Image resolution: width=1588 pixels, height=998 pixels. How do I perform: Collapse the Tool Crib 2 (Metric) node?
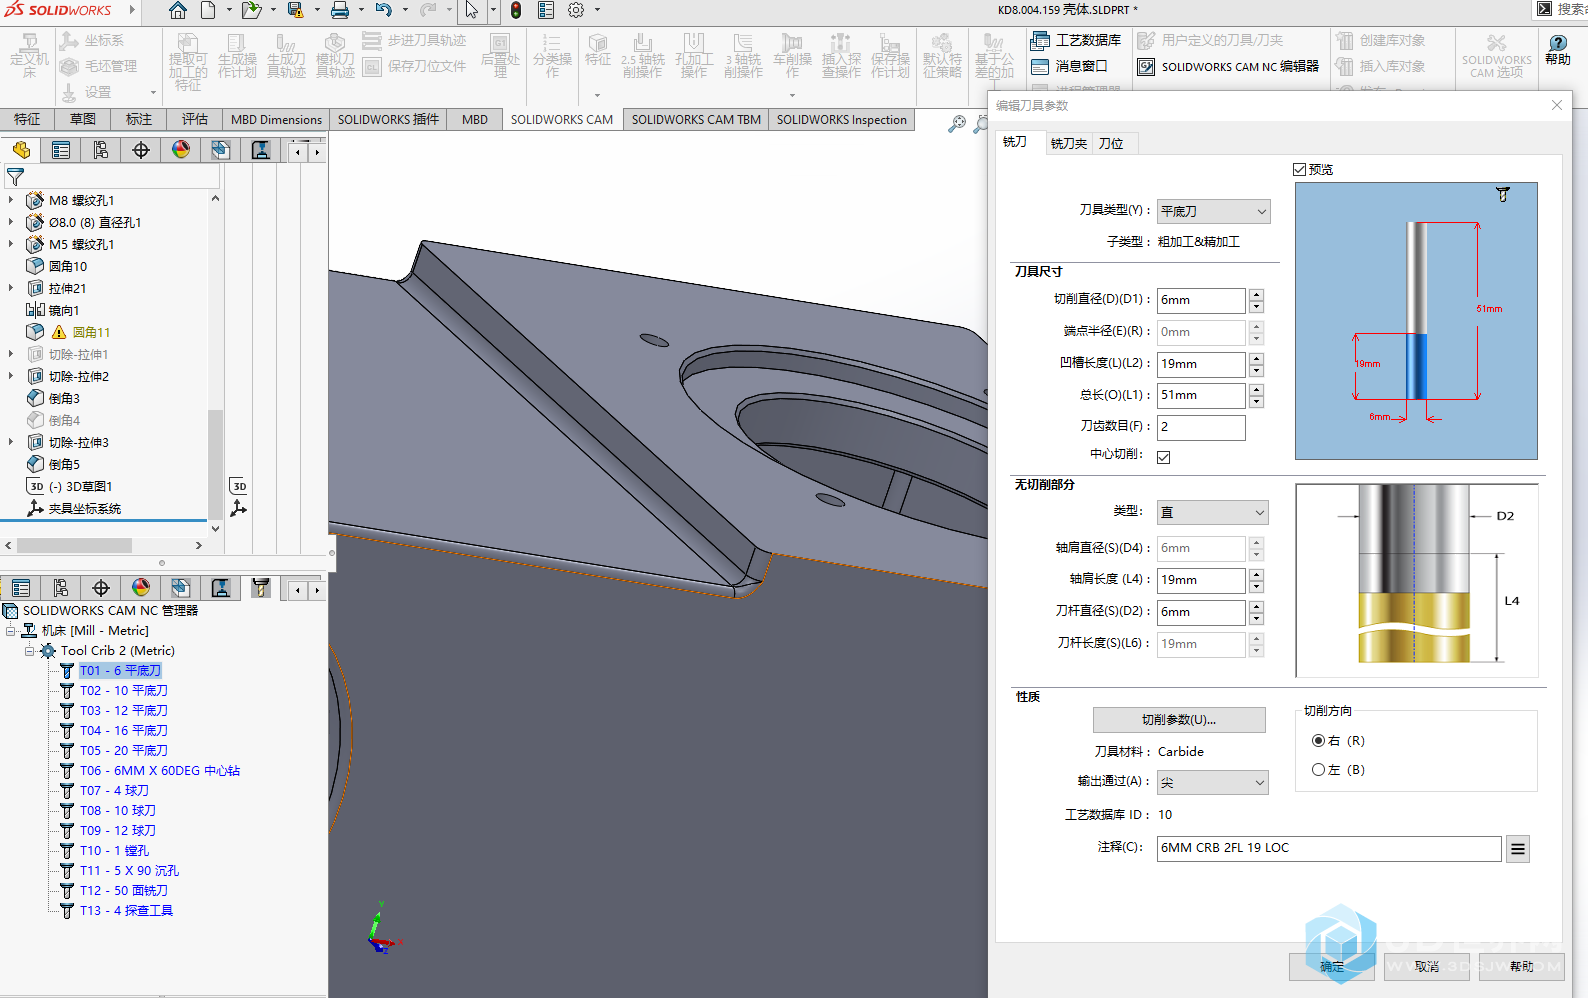click(30, 651)
